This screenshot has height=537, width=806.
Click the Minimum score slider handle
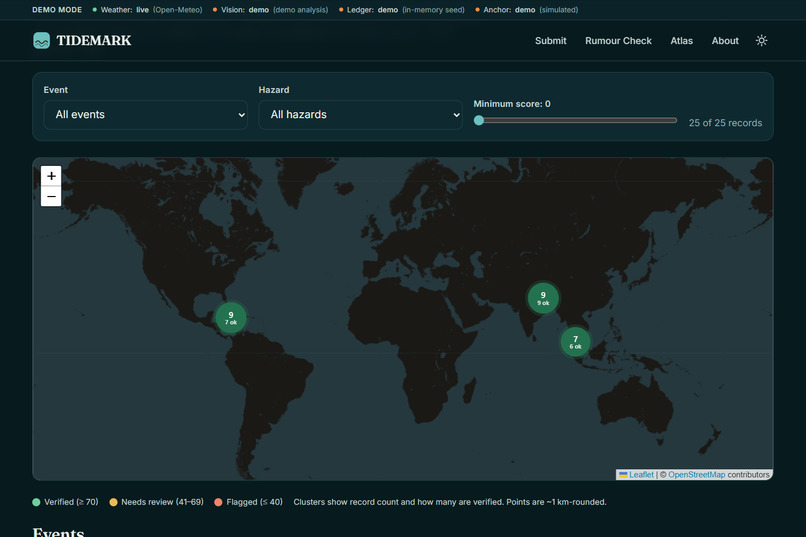click(x=479, y=120)
